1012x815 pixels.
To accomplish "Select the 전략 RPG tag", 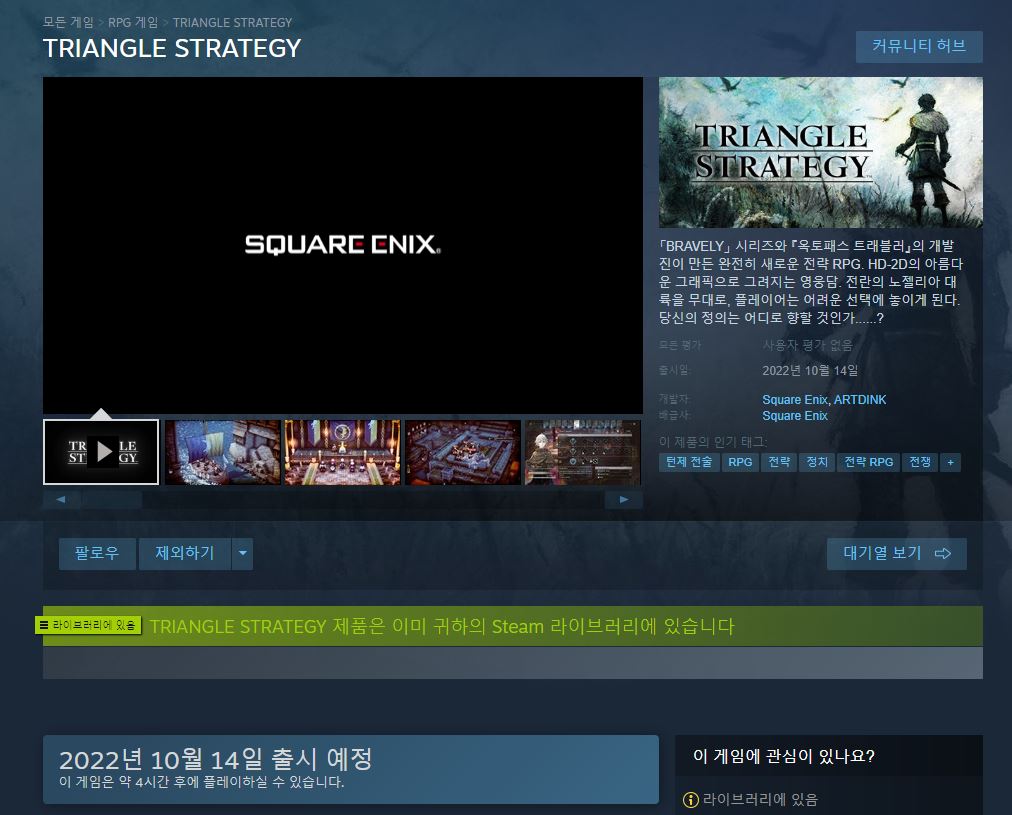I will [x=868, y=462].
